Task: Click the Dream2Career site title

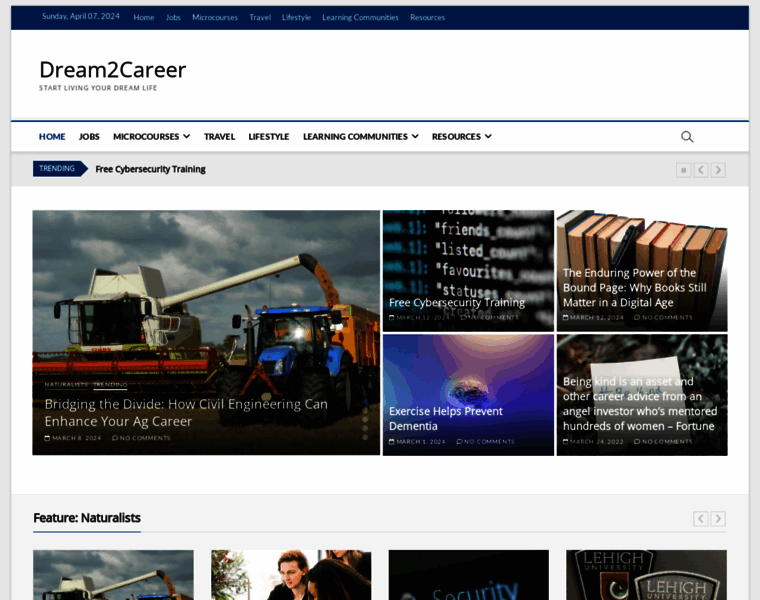Action: pos(112,70)
